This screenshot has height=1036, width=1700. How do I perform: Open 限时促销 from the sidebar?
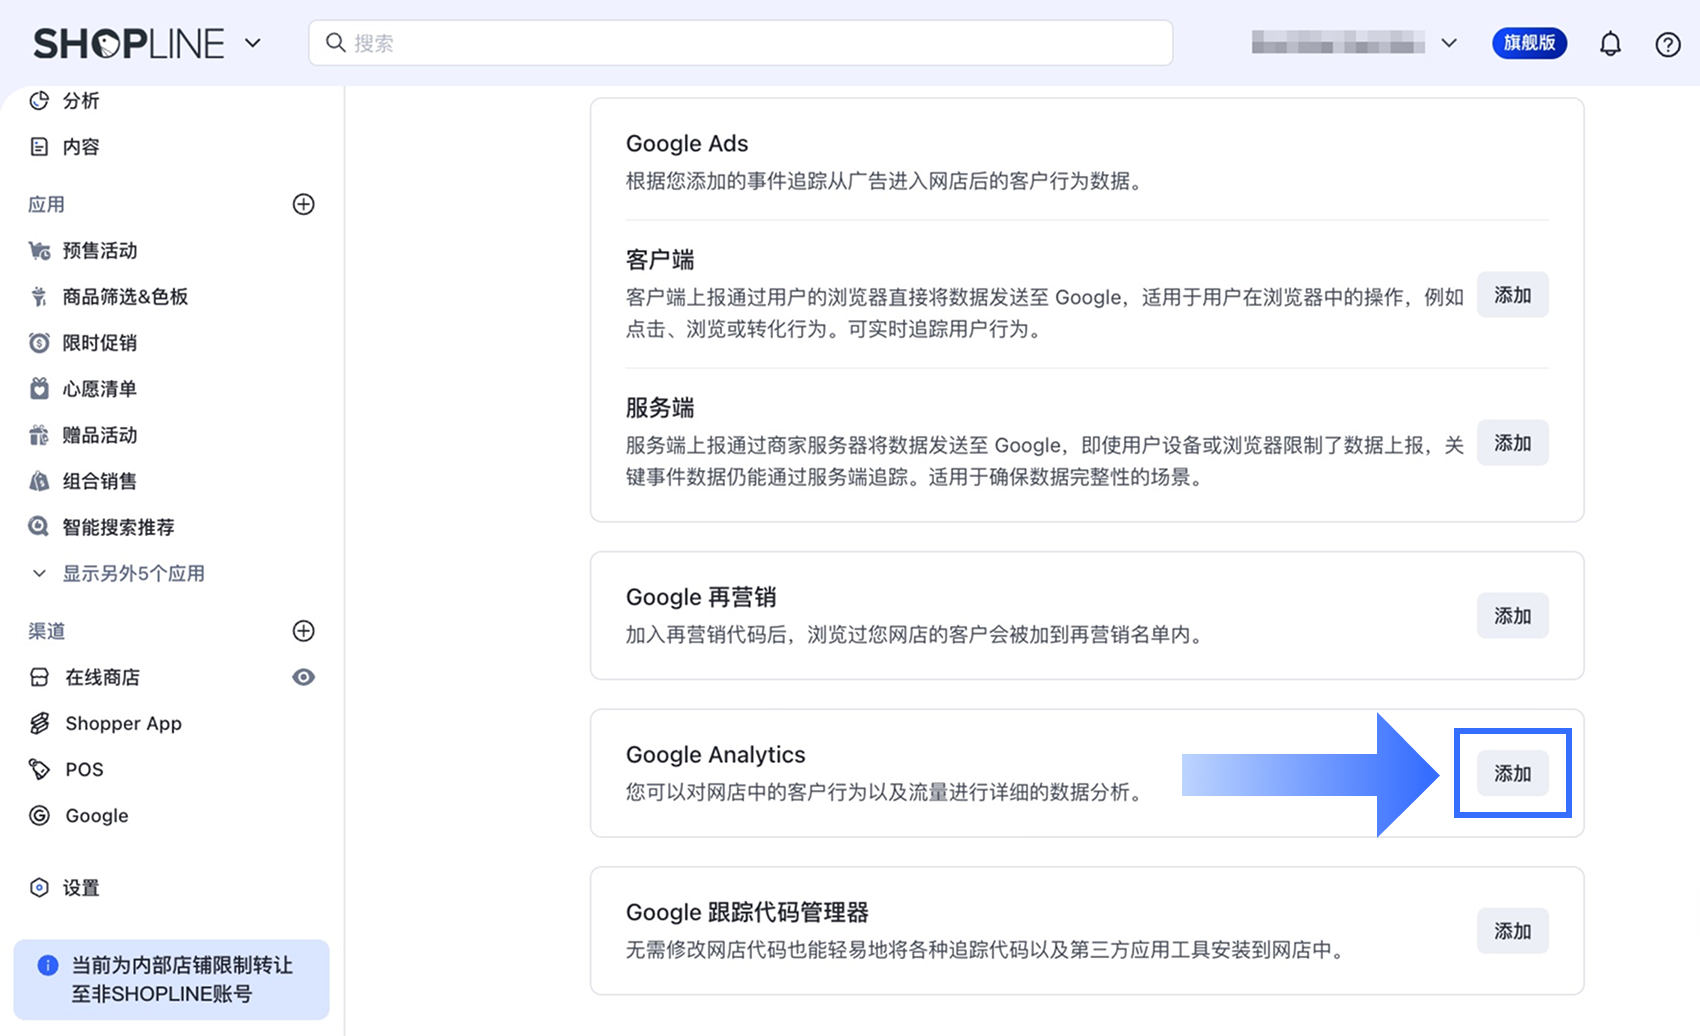tap(99, 343)
